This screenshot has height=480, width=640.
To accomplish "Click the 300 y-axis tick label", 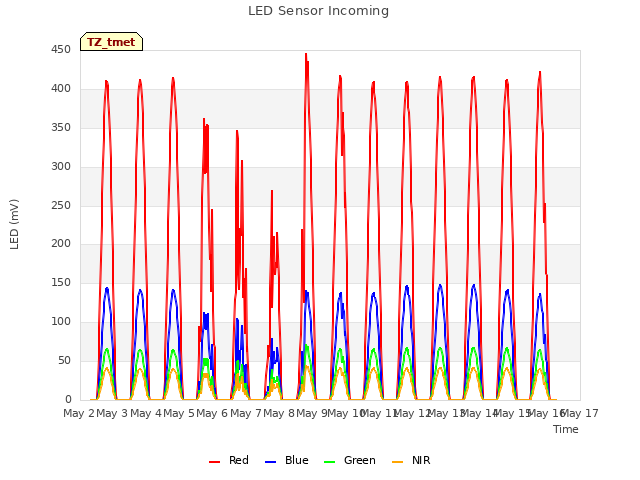I will pos(61,167).
